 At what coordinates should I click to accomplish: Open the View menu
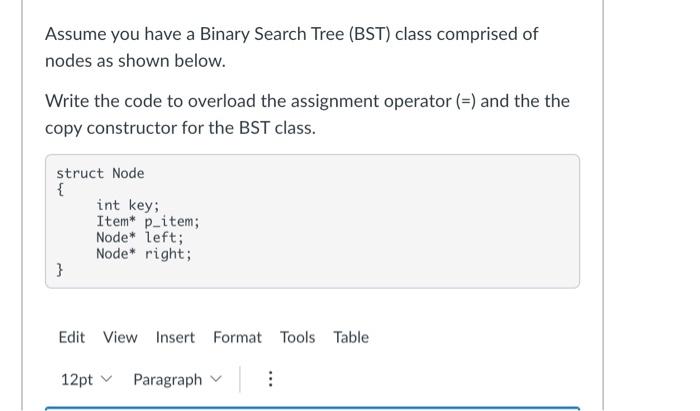click(x=120, y=337)
